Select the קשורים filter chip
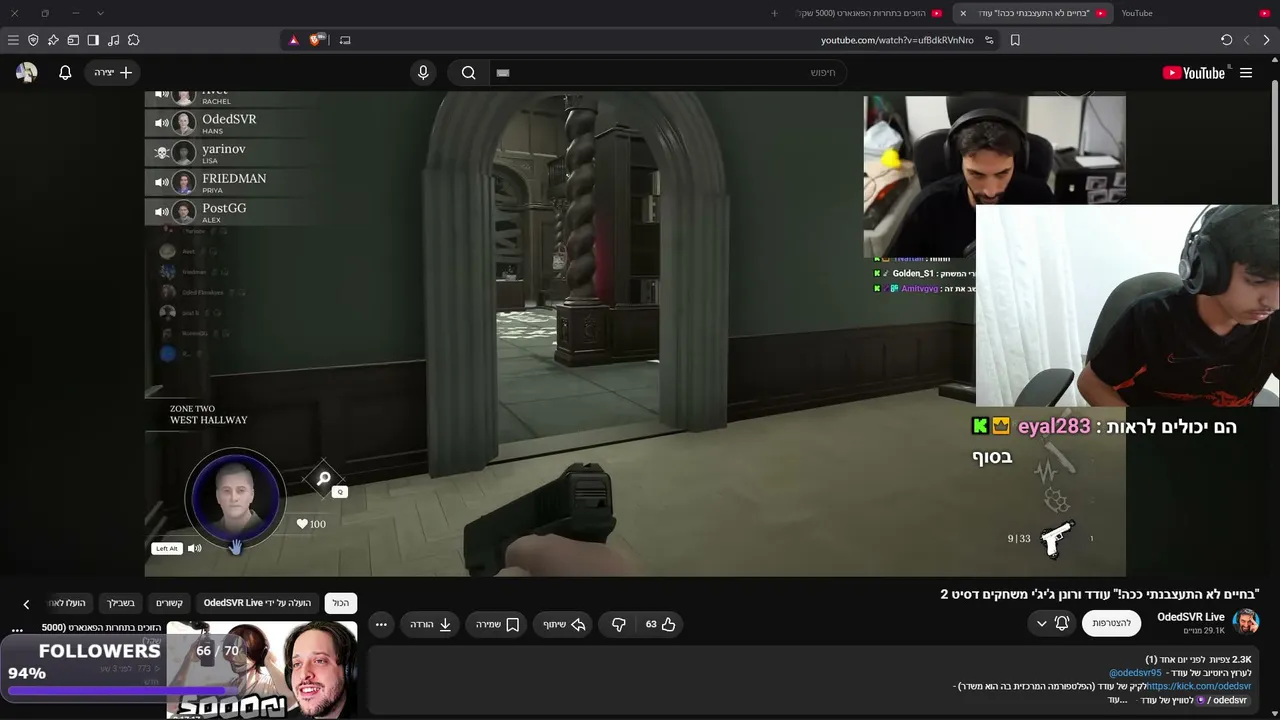This screenshot has height=720, width=1280. (169, 603)
